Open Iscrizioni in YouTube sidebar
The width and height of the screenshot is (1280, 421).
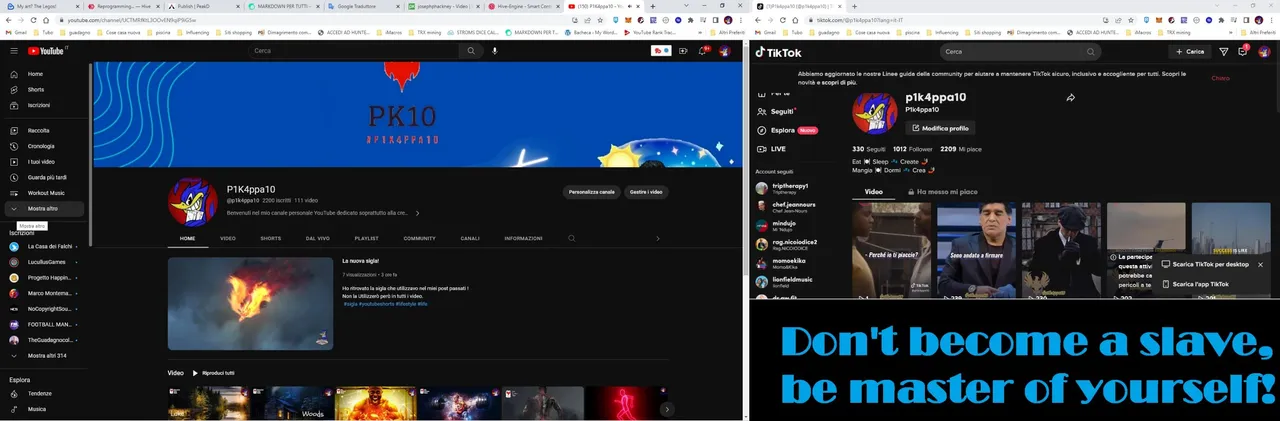tap(45, 104)
